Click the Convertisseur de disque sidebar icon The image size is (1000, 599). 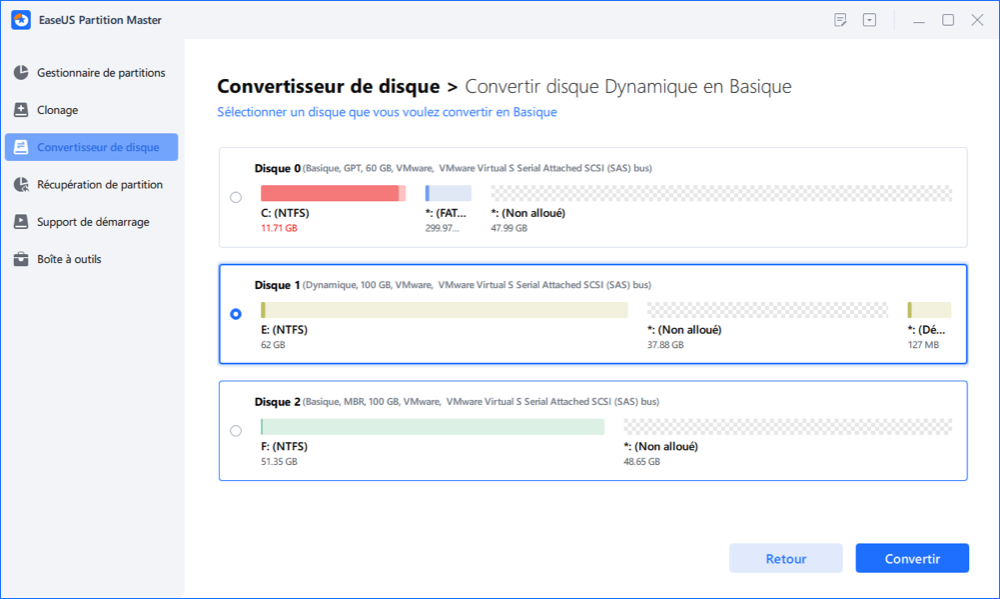point(21,147)
